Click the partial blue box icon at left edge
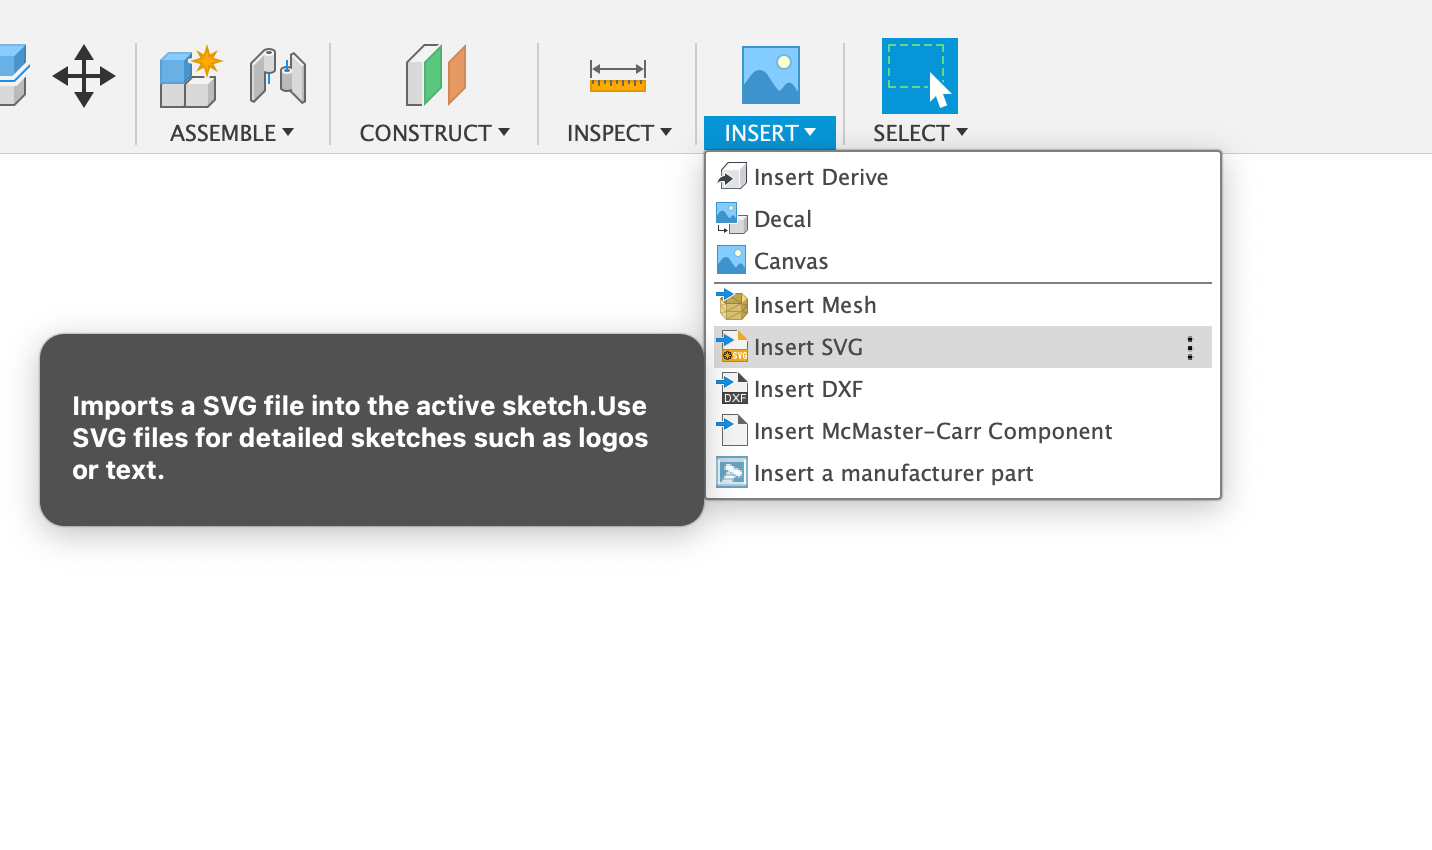This screenshot has height=850, width=1432. 13,76
